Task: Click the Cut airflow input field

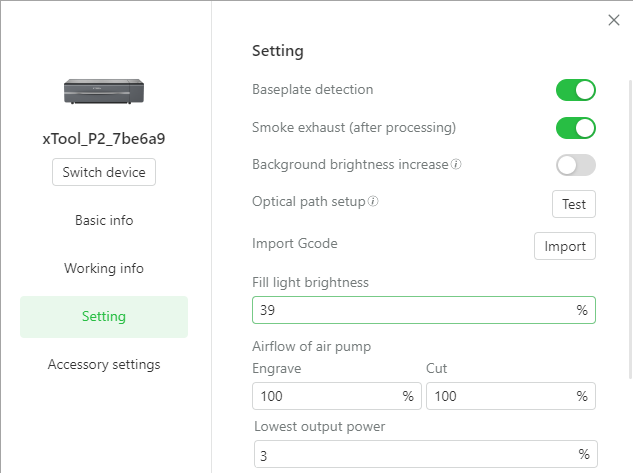Action: point(498,396)
